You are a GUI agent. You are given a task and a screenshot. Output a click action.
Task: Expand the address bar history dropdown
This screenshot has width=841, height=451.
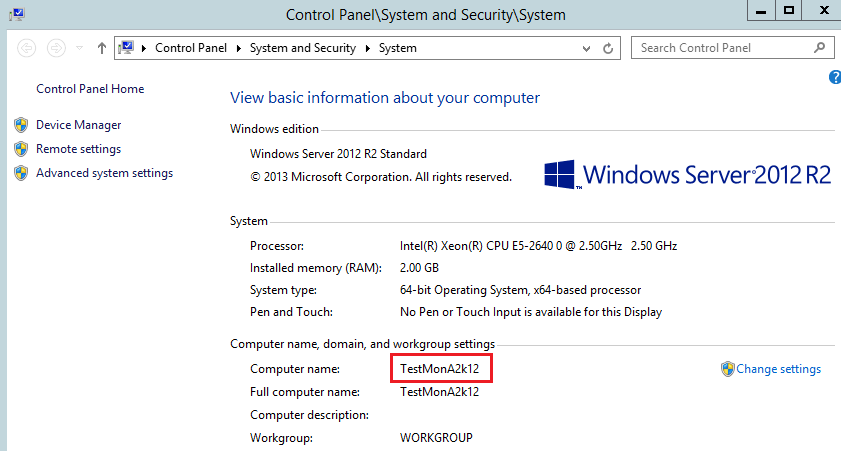pyautogui.click(x=585, y=48)
